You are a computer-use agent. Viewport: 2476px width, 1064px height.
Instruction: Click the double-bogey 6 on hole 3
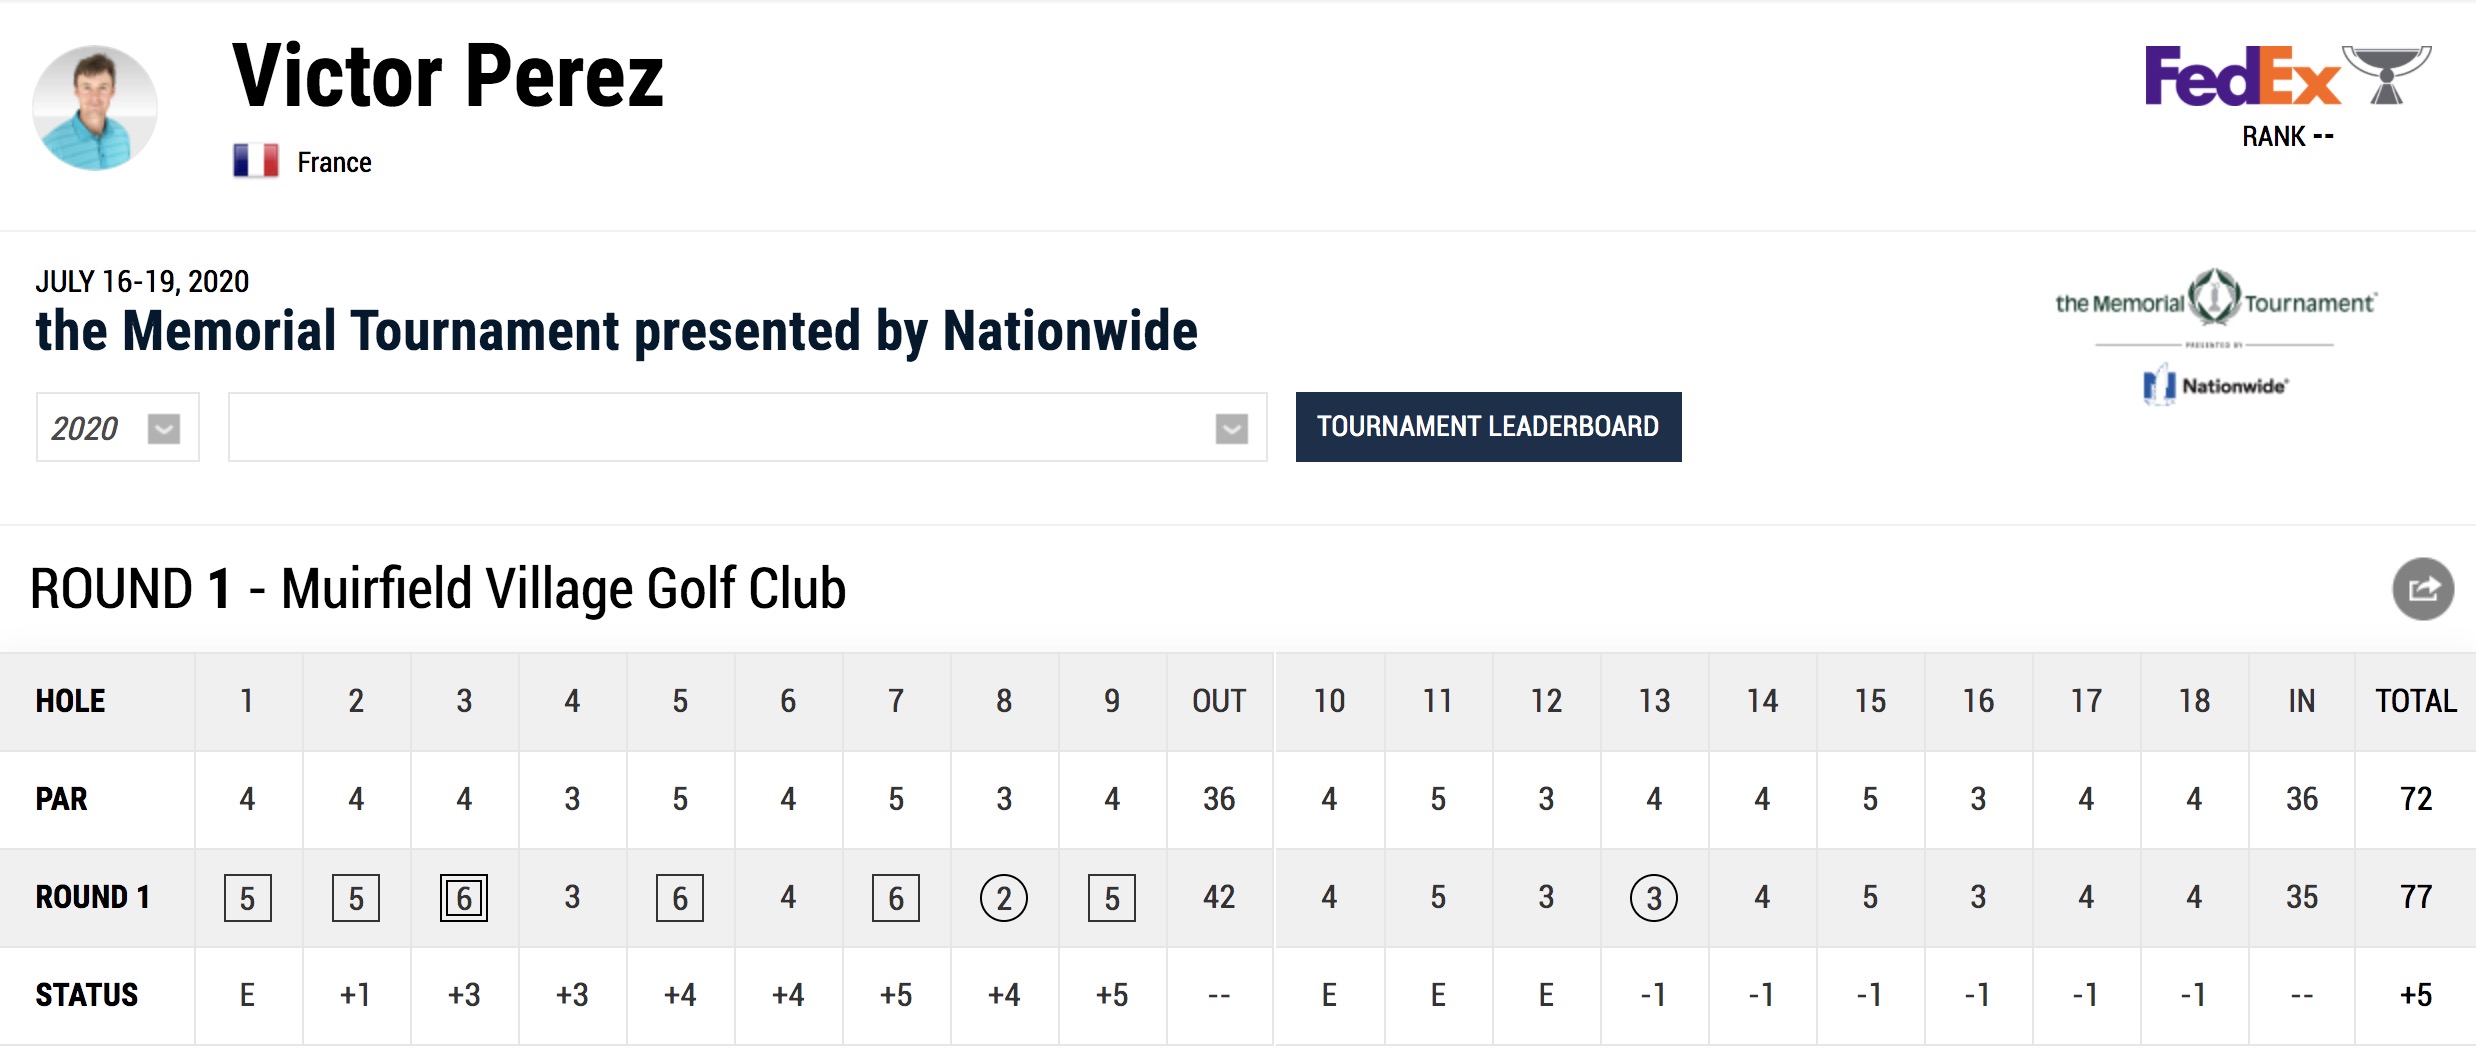point(464,898)
